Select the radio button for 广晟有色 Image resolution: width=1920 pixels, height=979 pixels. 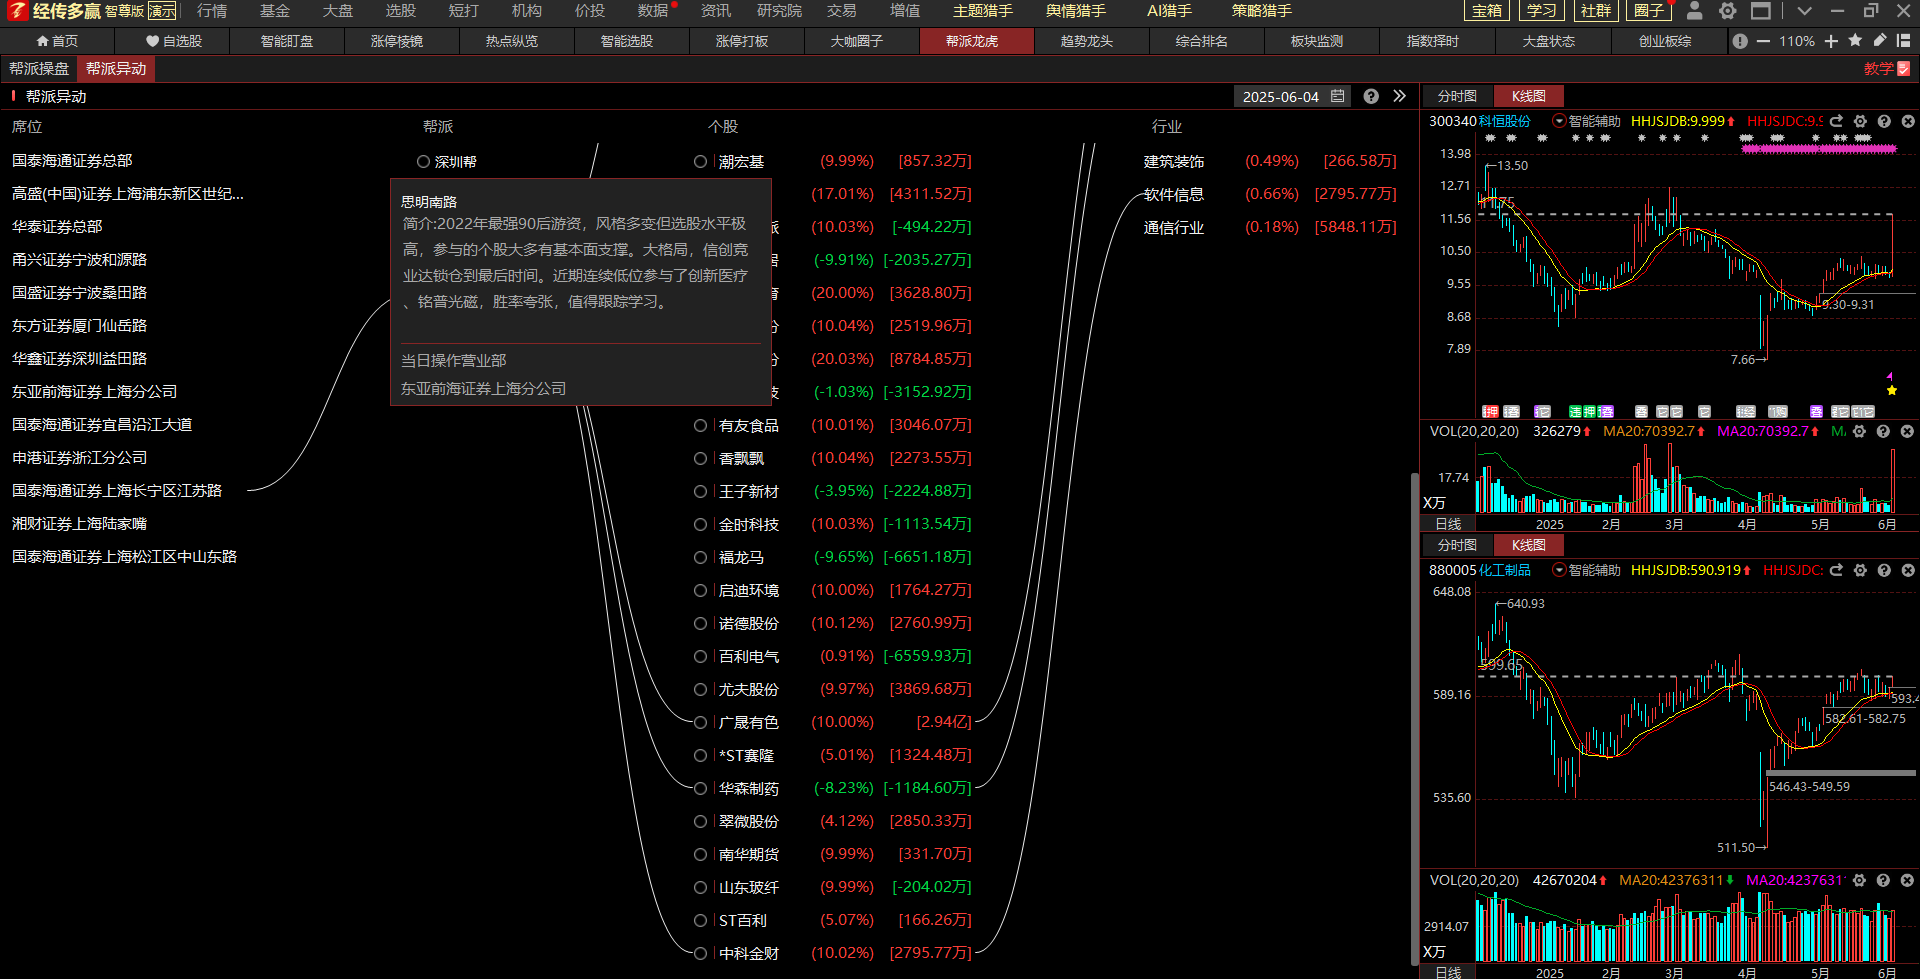point(700,722)
